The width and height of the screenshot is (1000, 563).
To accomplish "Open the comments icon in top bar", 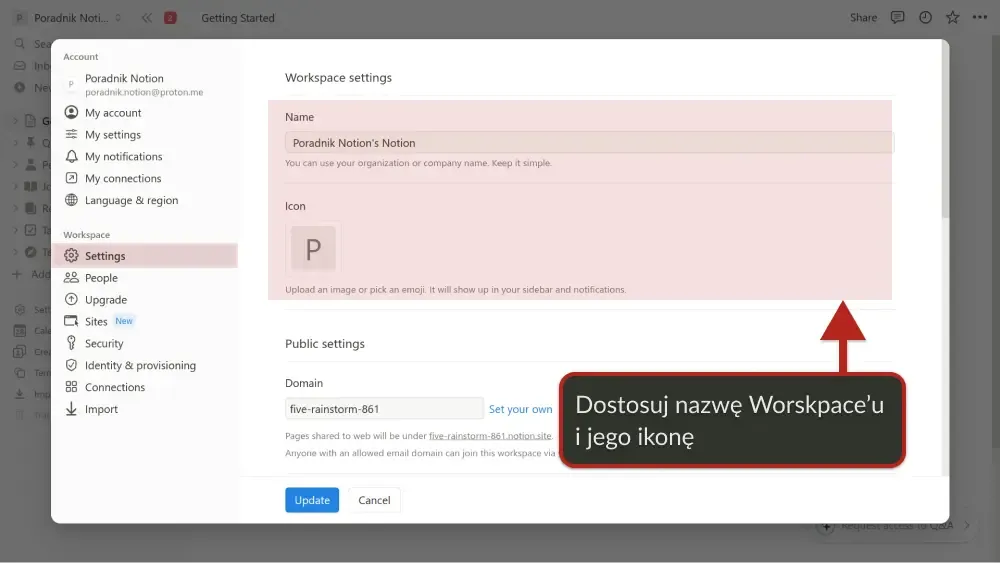I will (897, 17).
